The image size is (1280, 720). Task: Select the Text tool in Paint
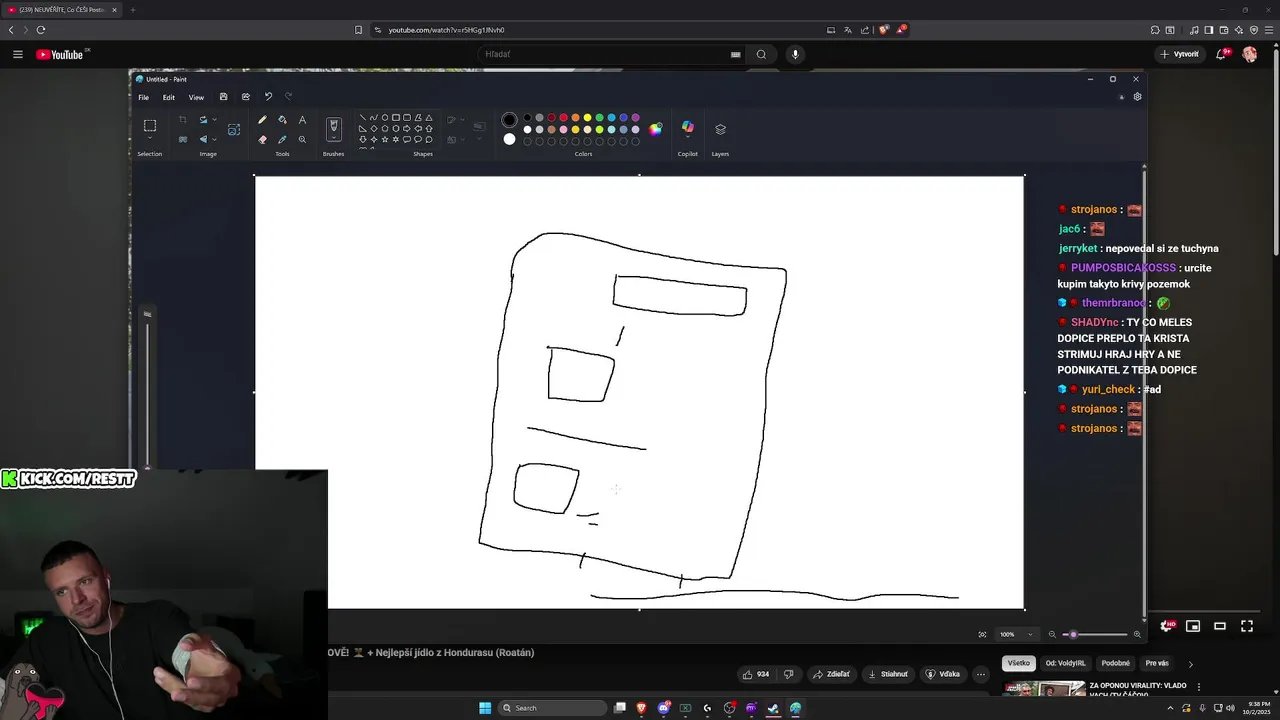tap(302, 120)
